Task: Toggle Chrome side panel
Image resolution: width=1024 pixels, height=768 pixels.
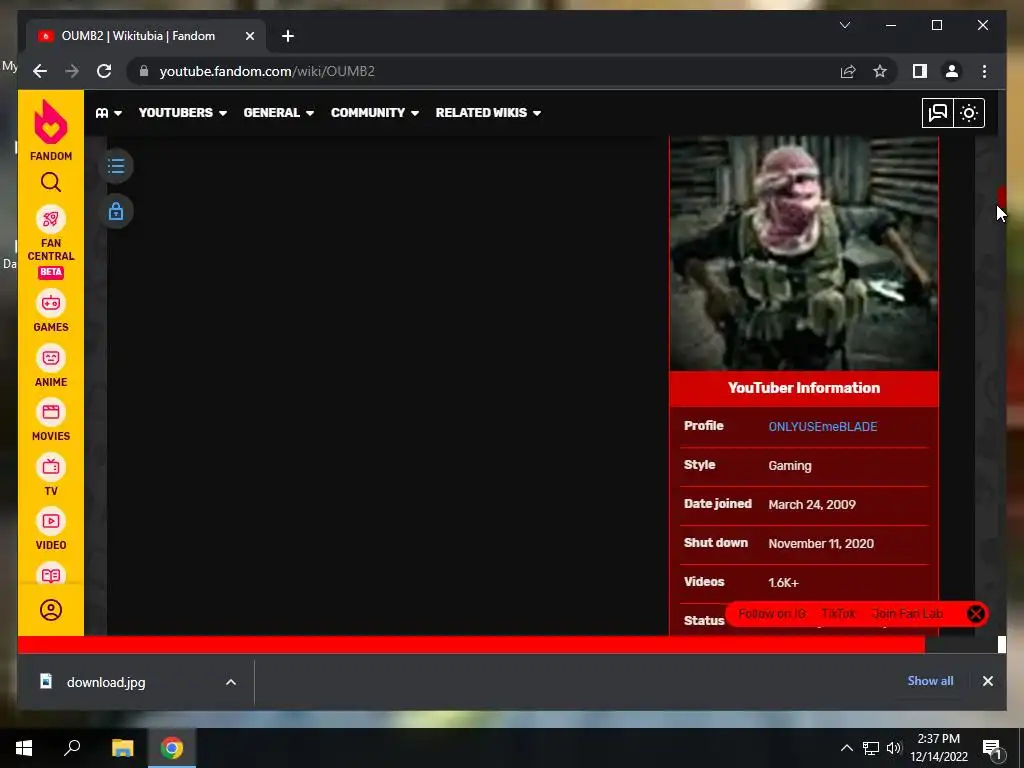Action: 920,71
